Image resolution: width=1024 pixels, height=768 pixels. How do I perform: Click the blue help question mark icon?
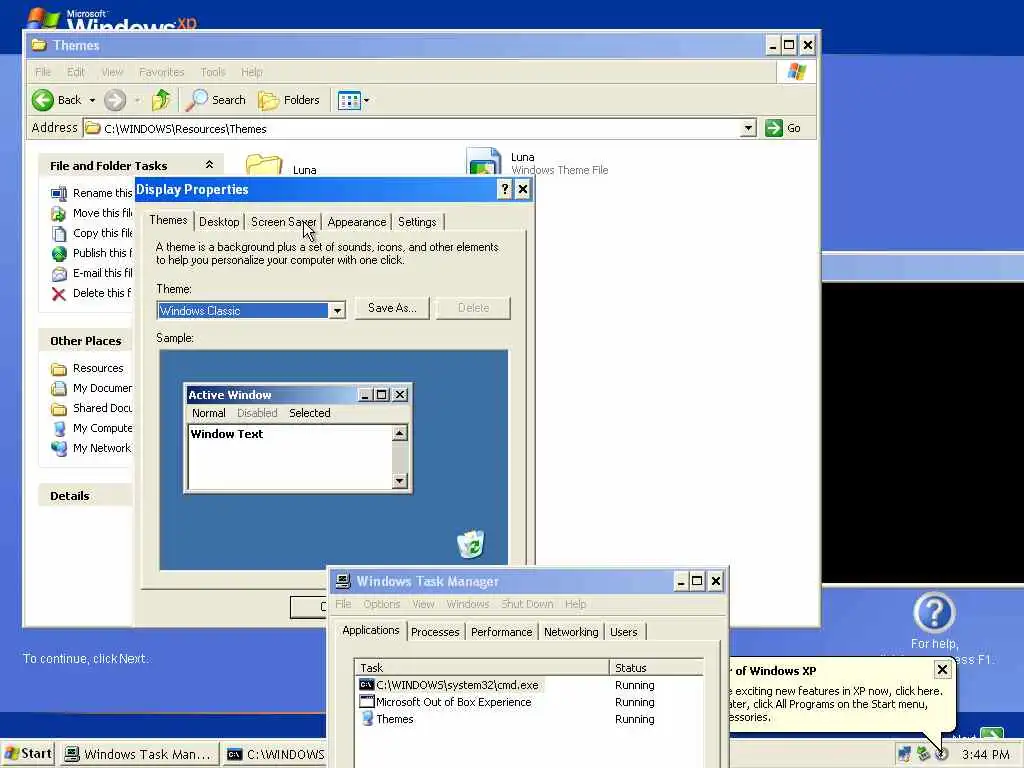pos(935,613)
